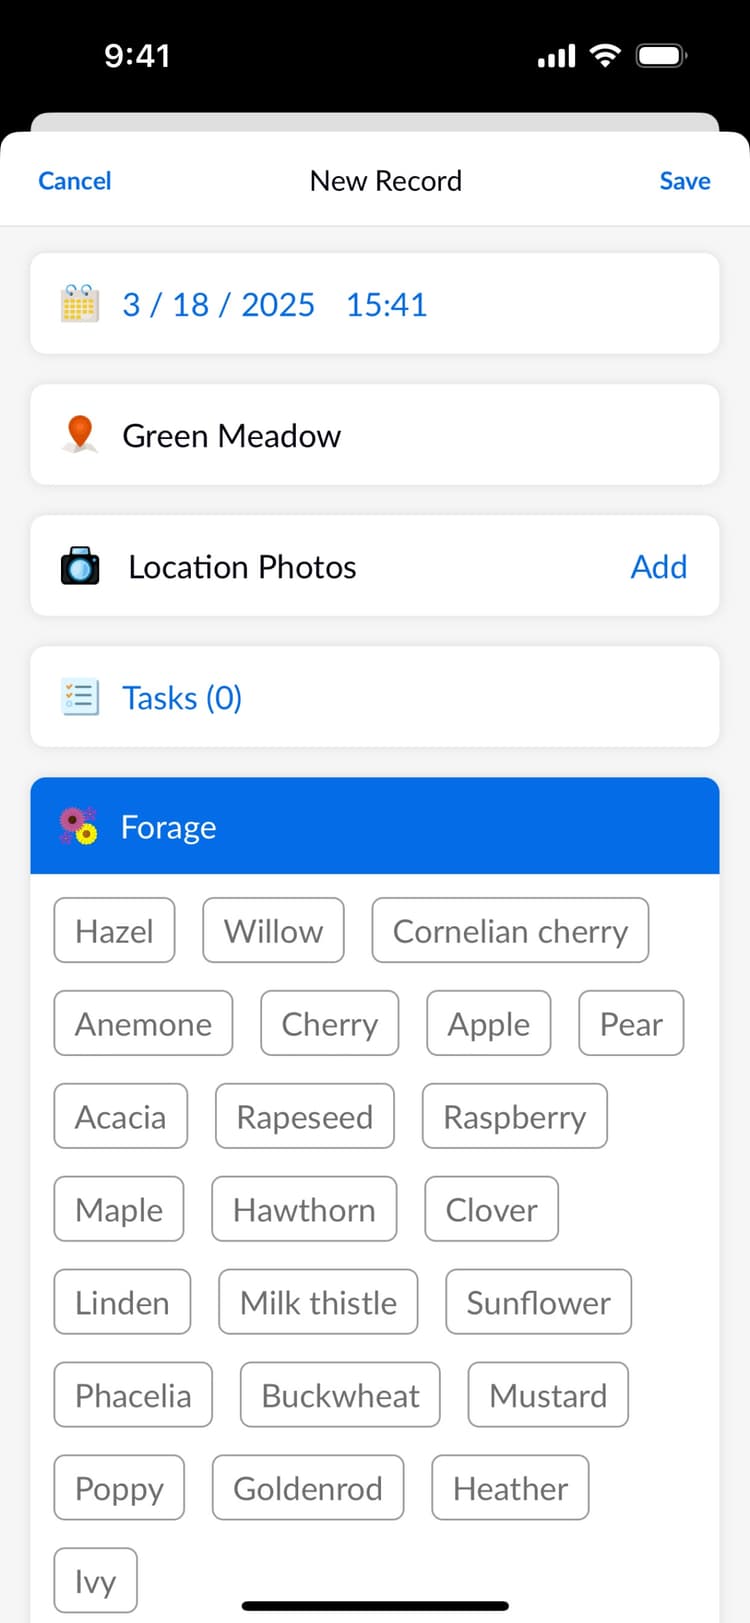Select Heather in the Forage section
This screenshot has width=750, height=1623.
510,1488
